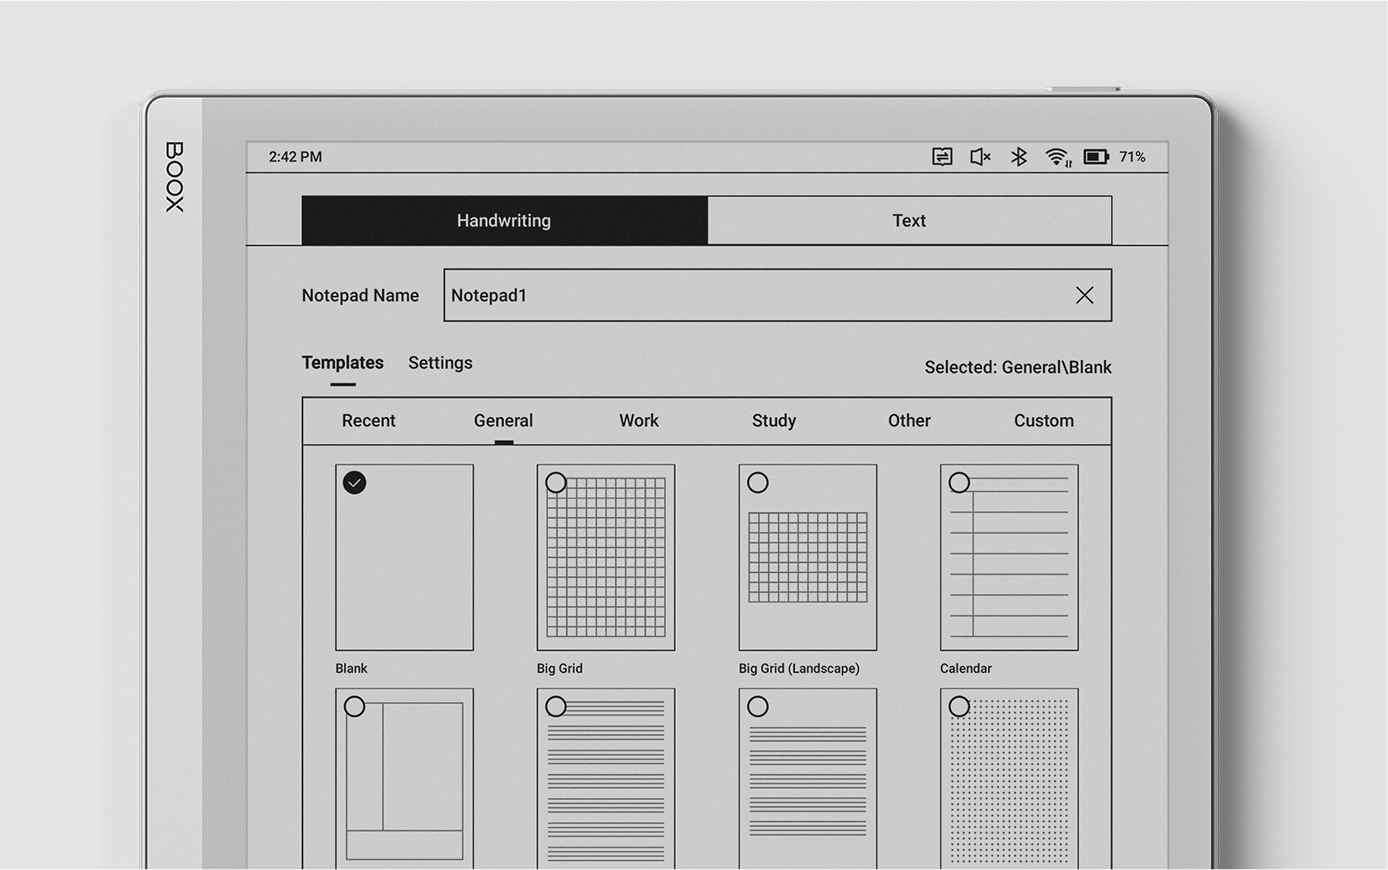The height and width of the screenshot is (870, 1388).
Task: Click the Blank template thumbnail
Action: coord(404,557)
